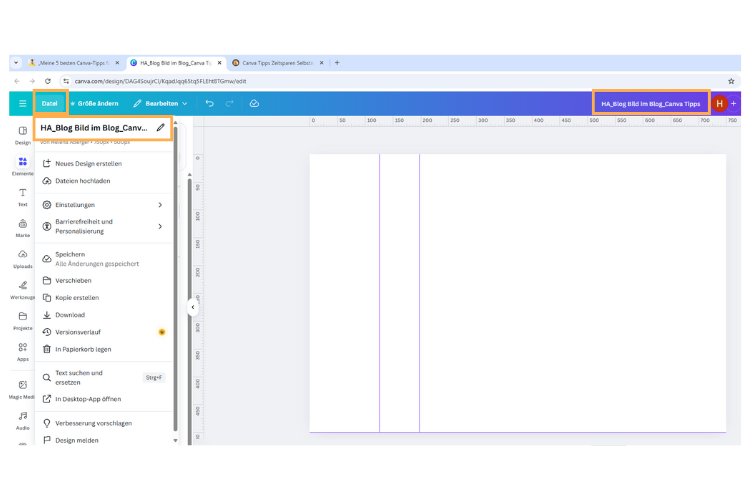Screen dimensions: 750x500
Task: Open the Datei menu
Action: (50, 103)
